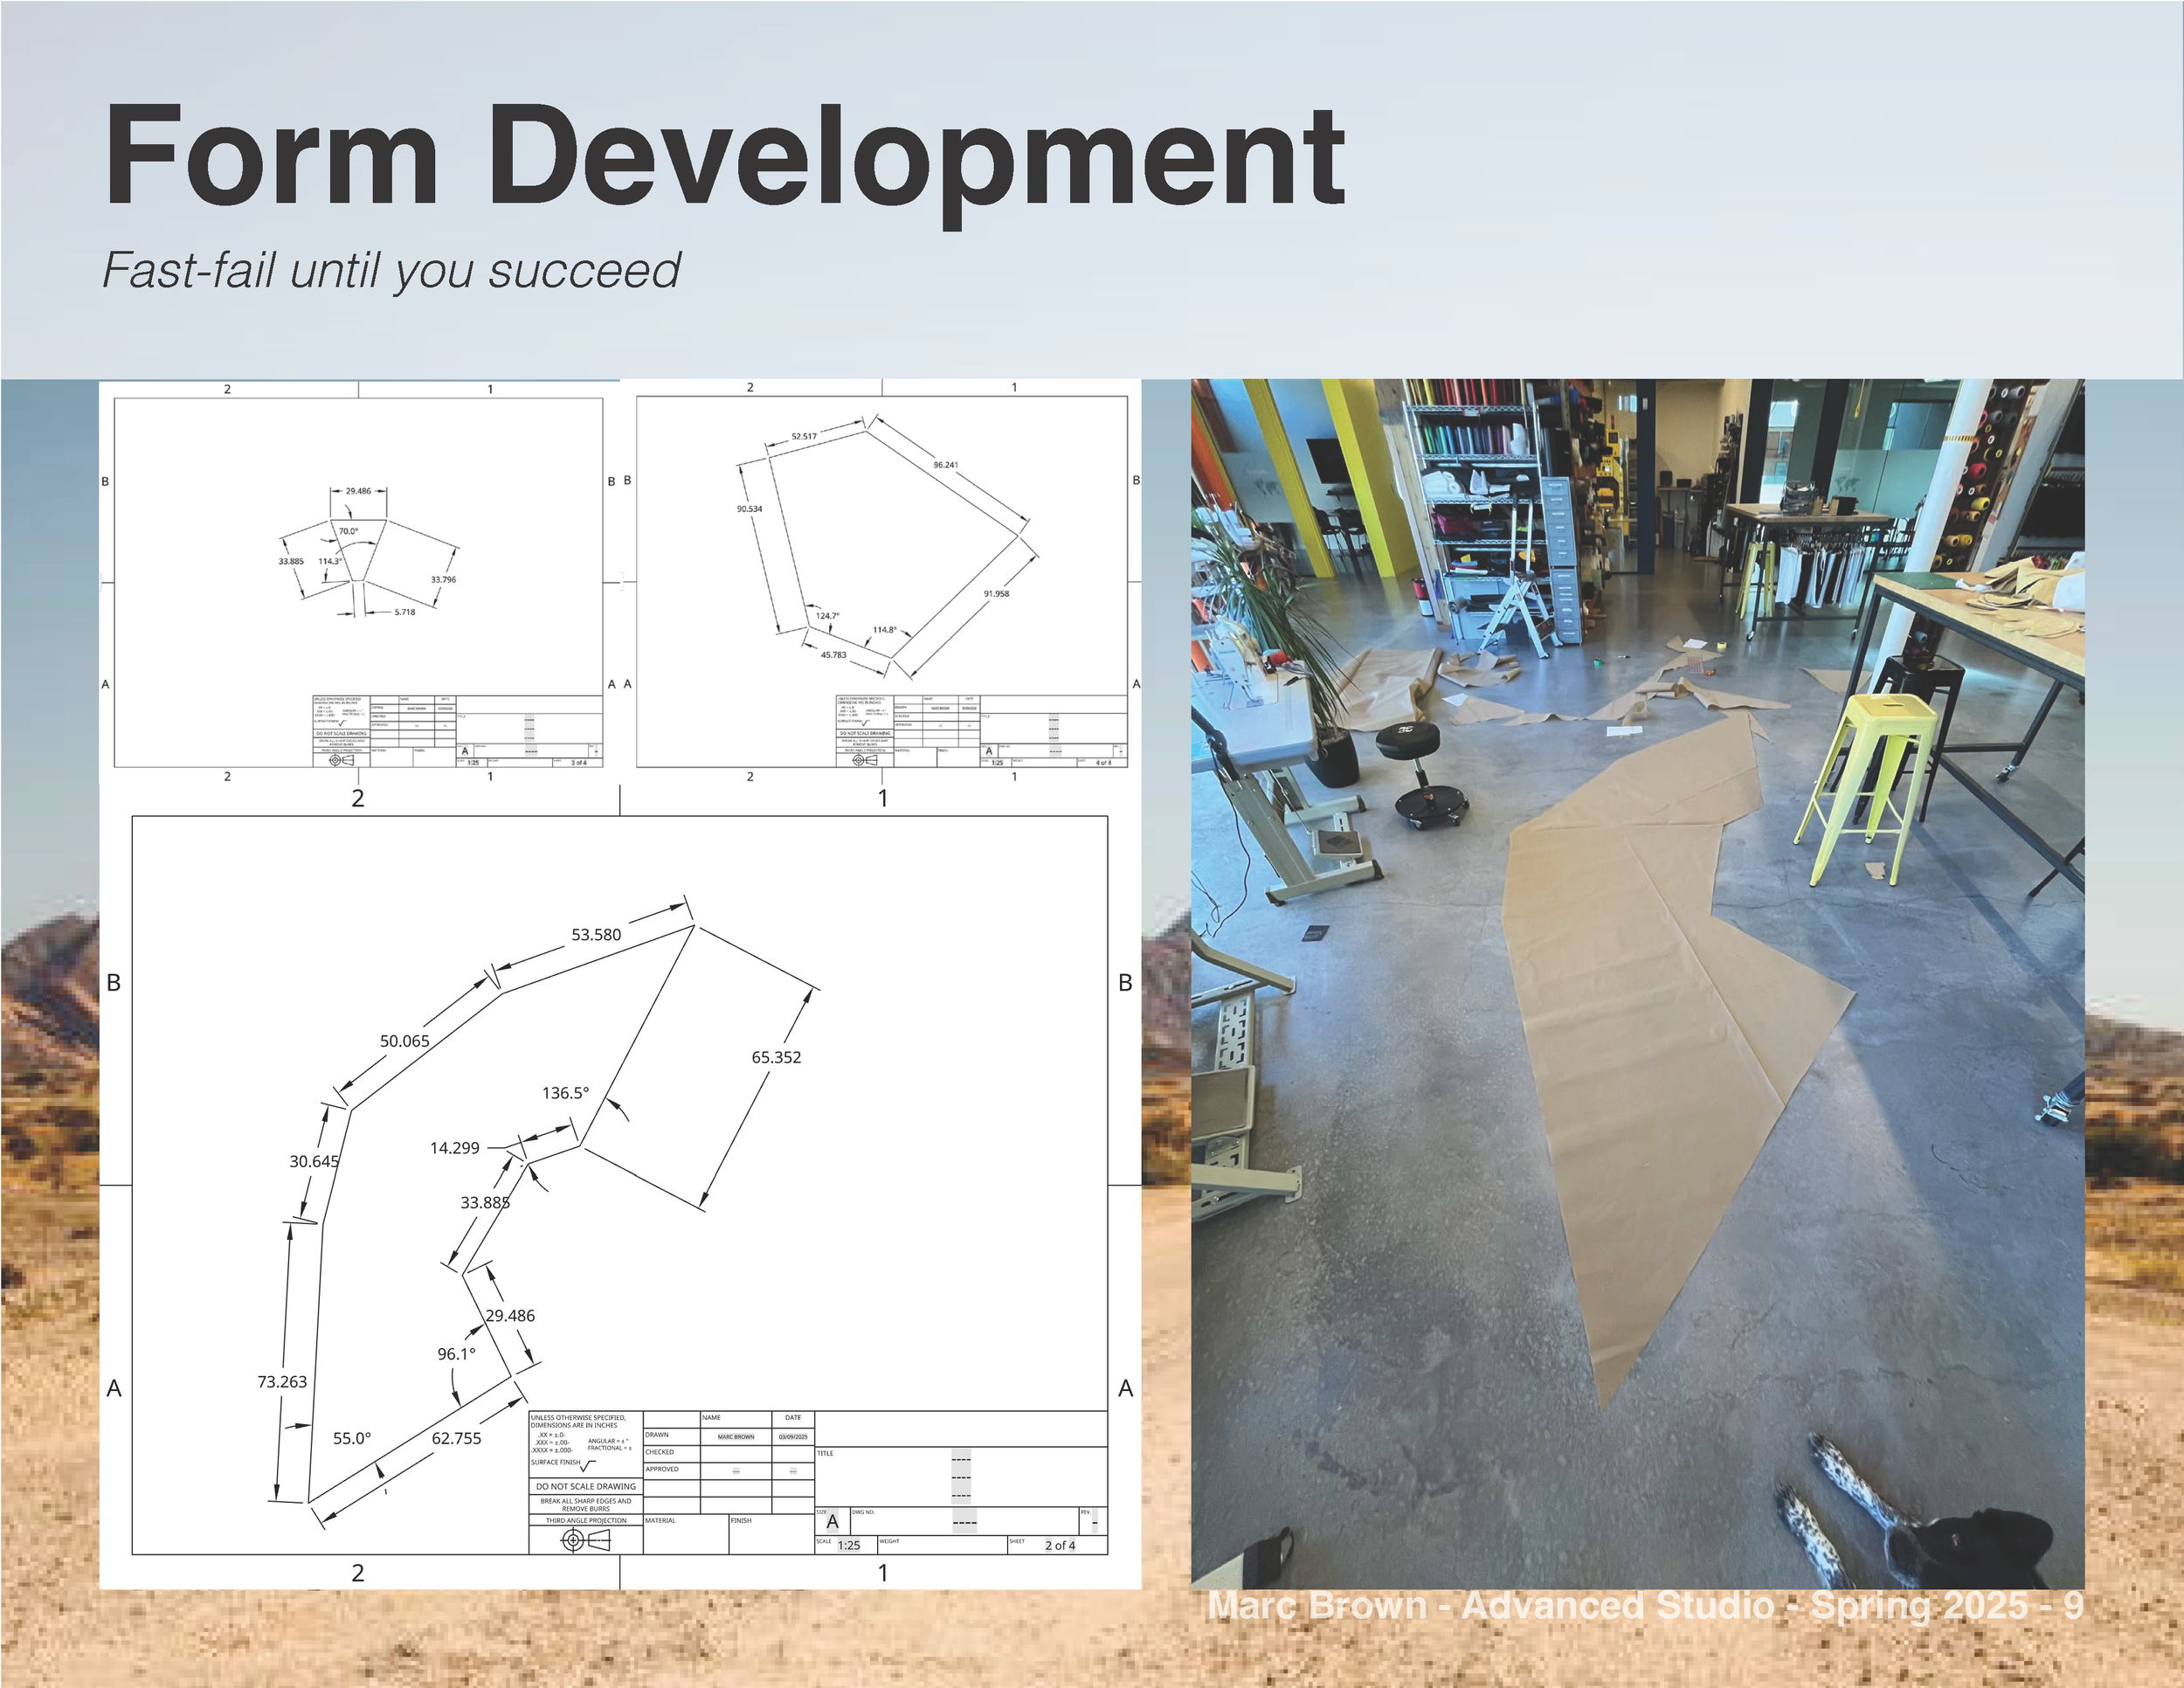
Task: Click the 53.580 dimension label
Action: (x=596, y=935)
